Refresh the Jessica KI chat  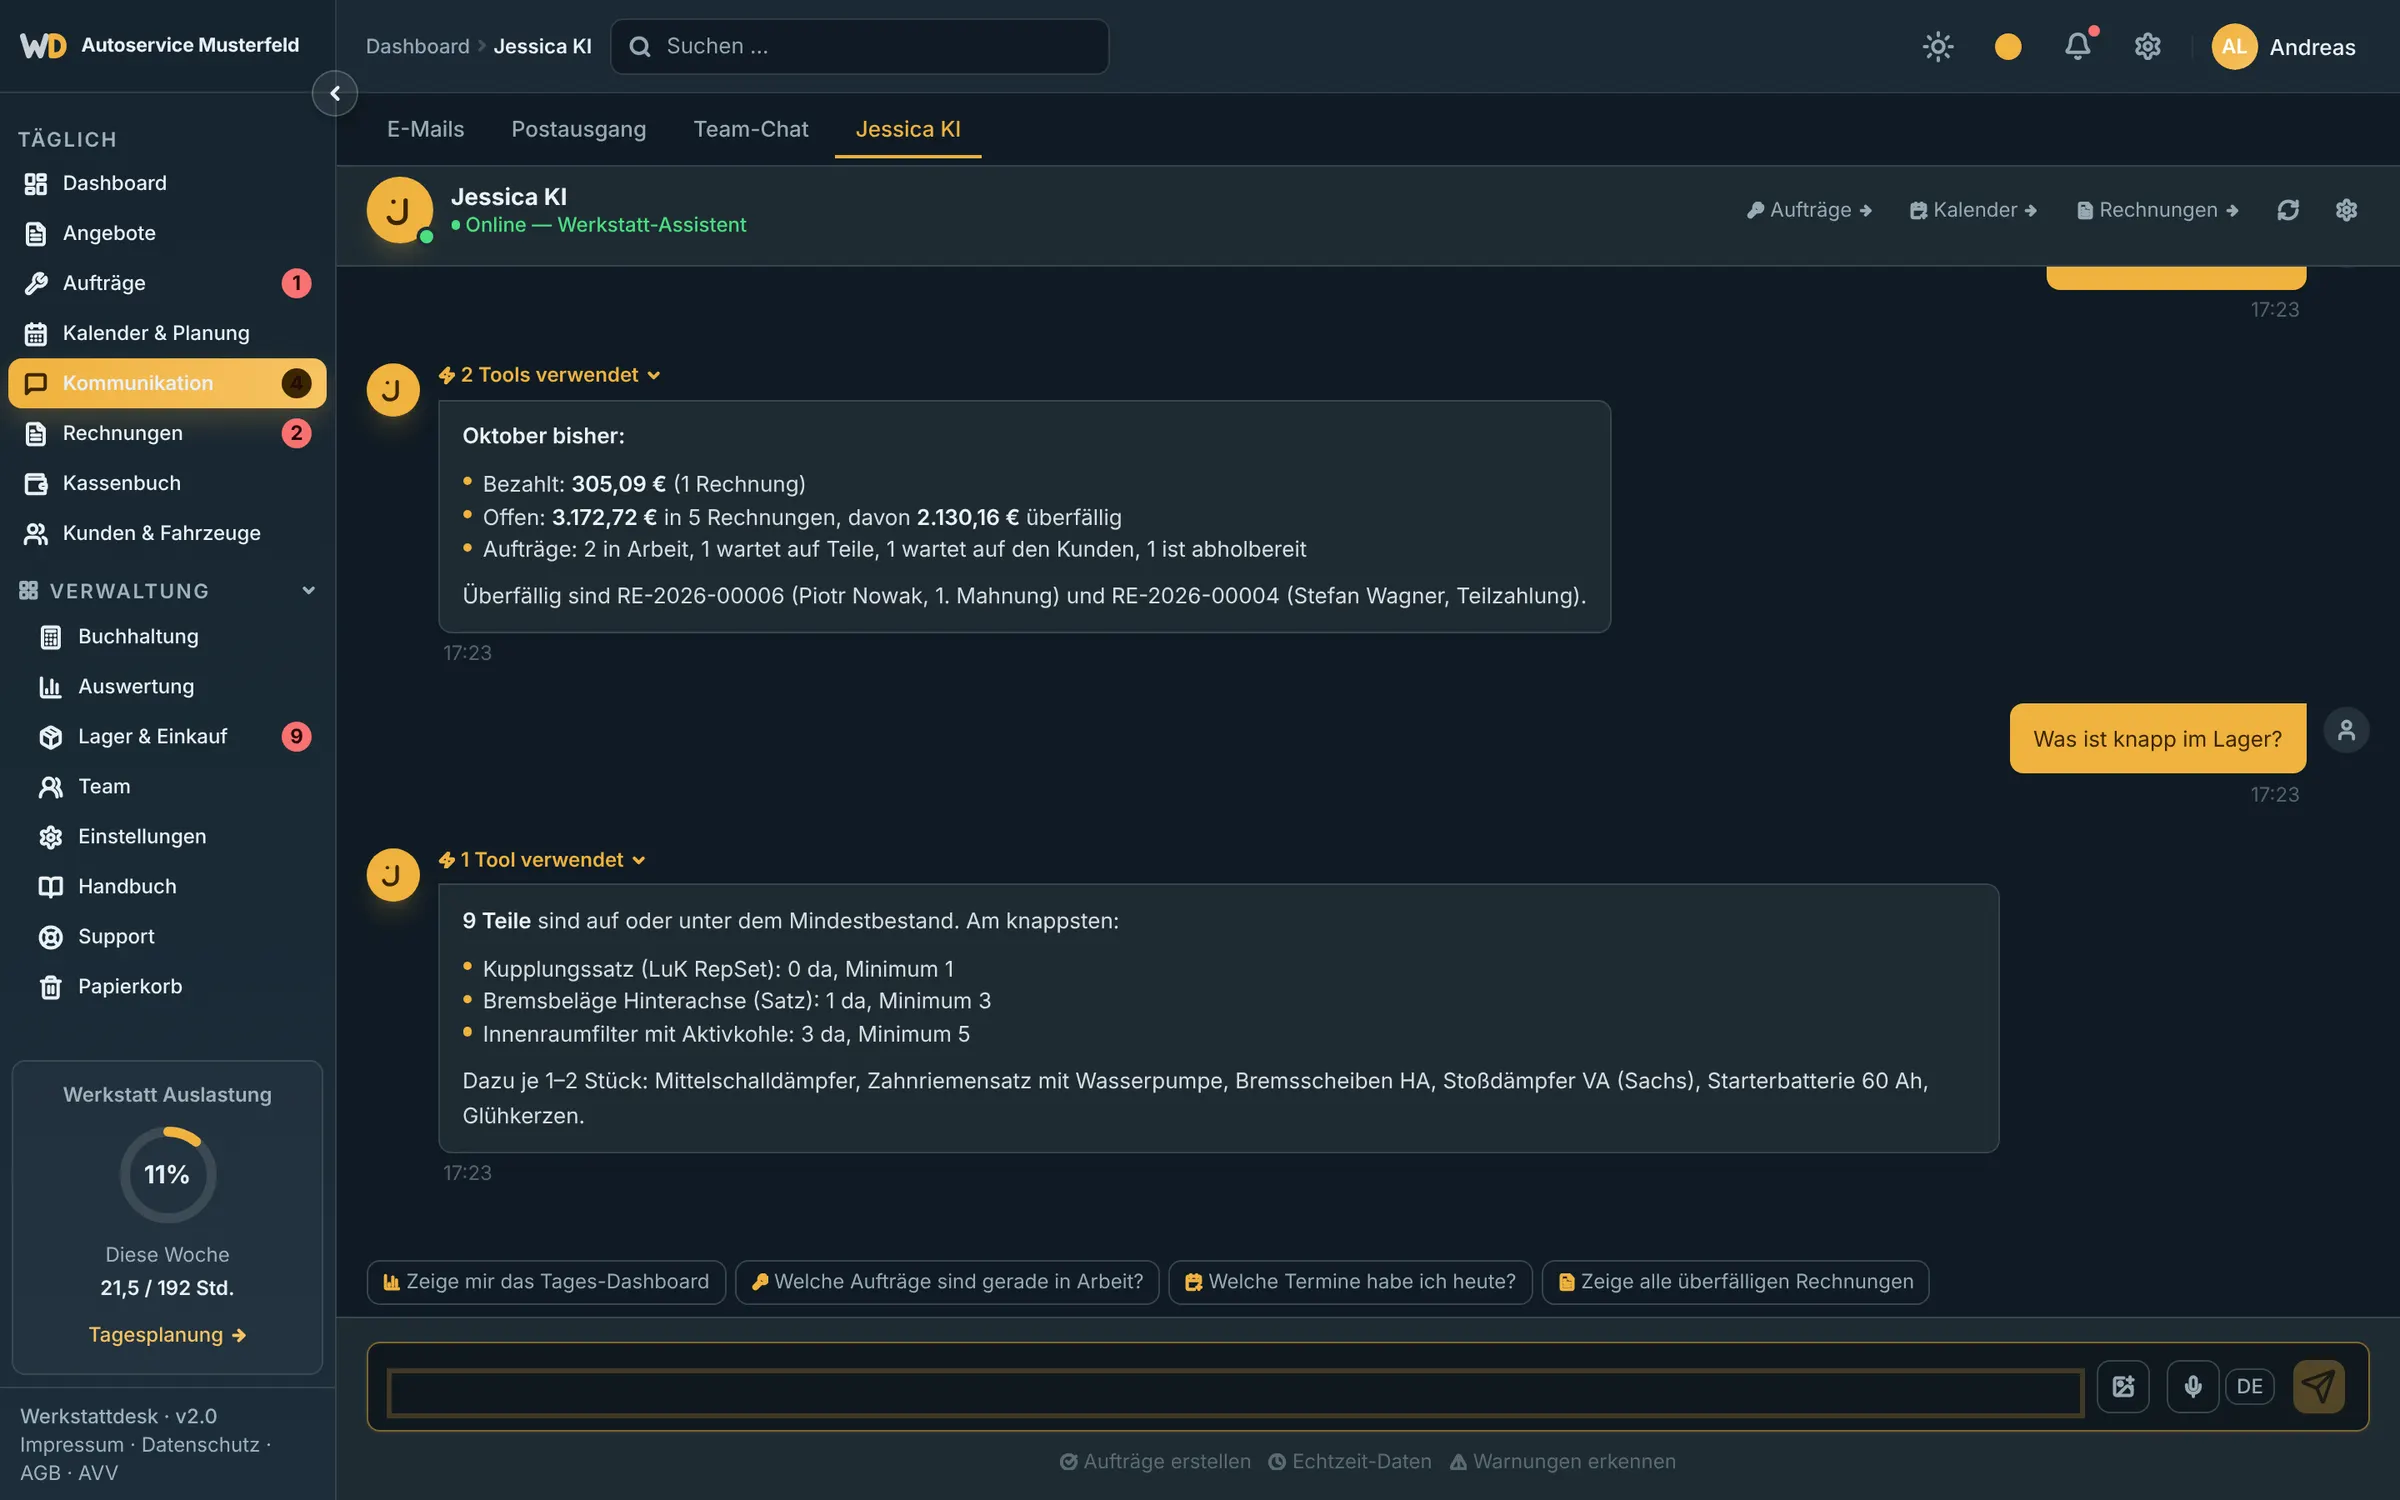pyautogui.click(x=2288, y=210)
